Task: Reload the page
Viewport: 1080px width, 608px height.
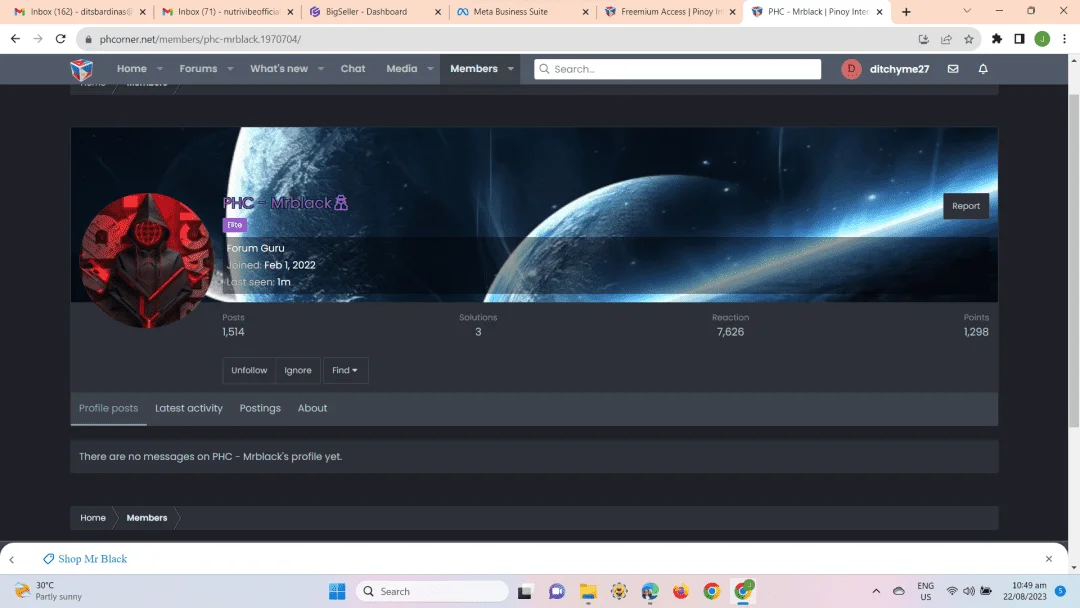Action: pyautogui.click(x=61, y=39)
